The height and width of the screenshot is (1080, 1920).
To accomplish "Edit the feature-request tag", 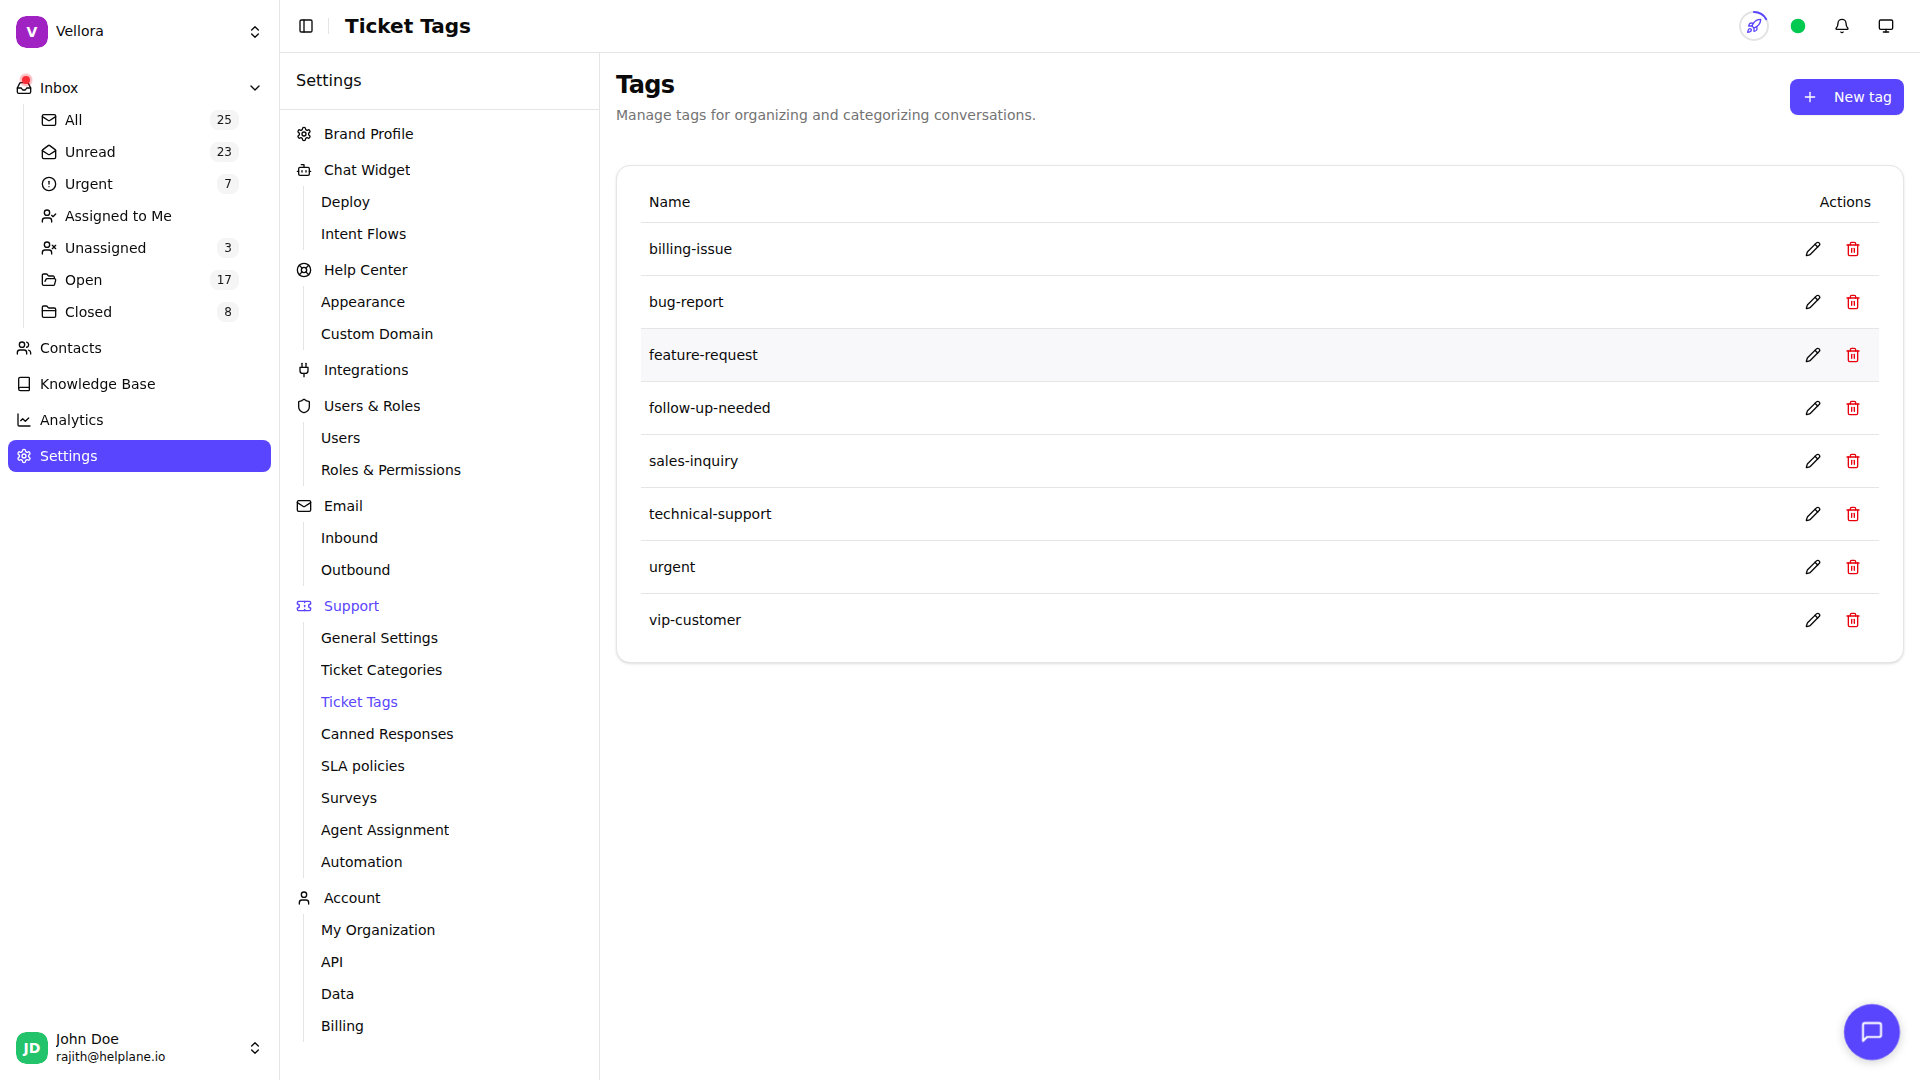I will click(1813, 355).
